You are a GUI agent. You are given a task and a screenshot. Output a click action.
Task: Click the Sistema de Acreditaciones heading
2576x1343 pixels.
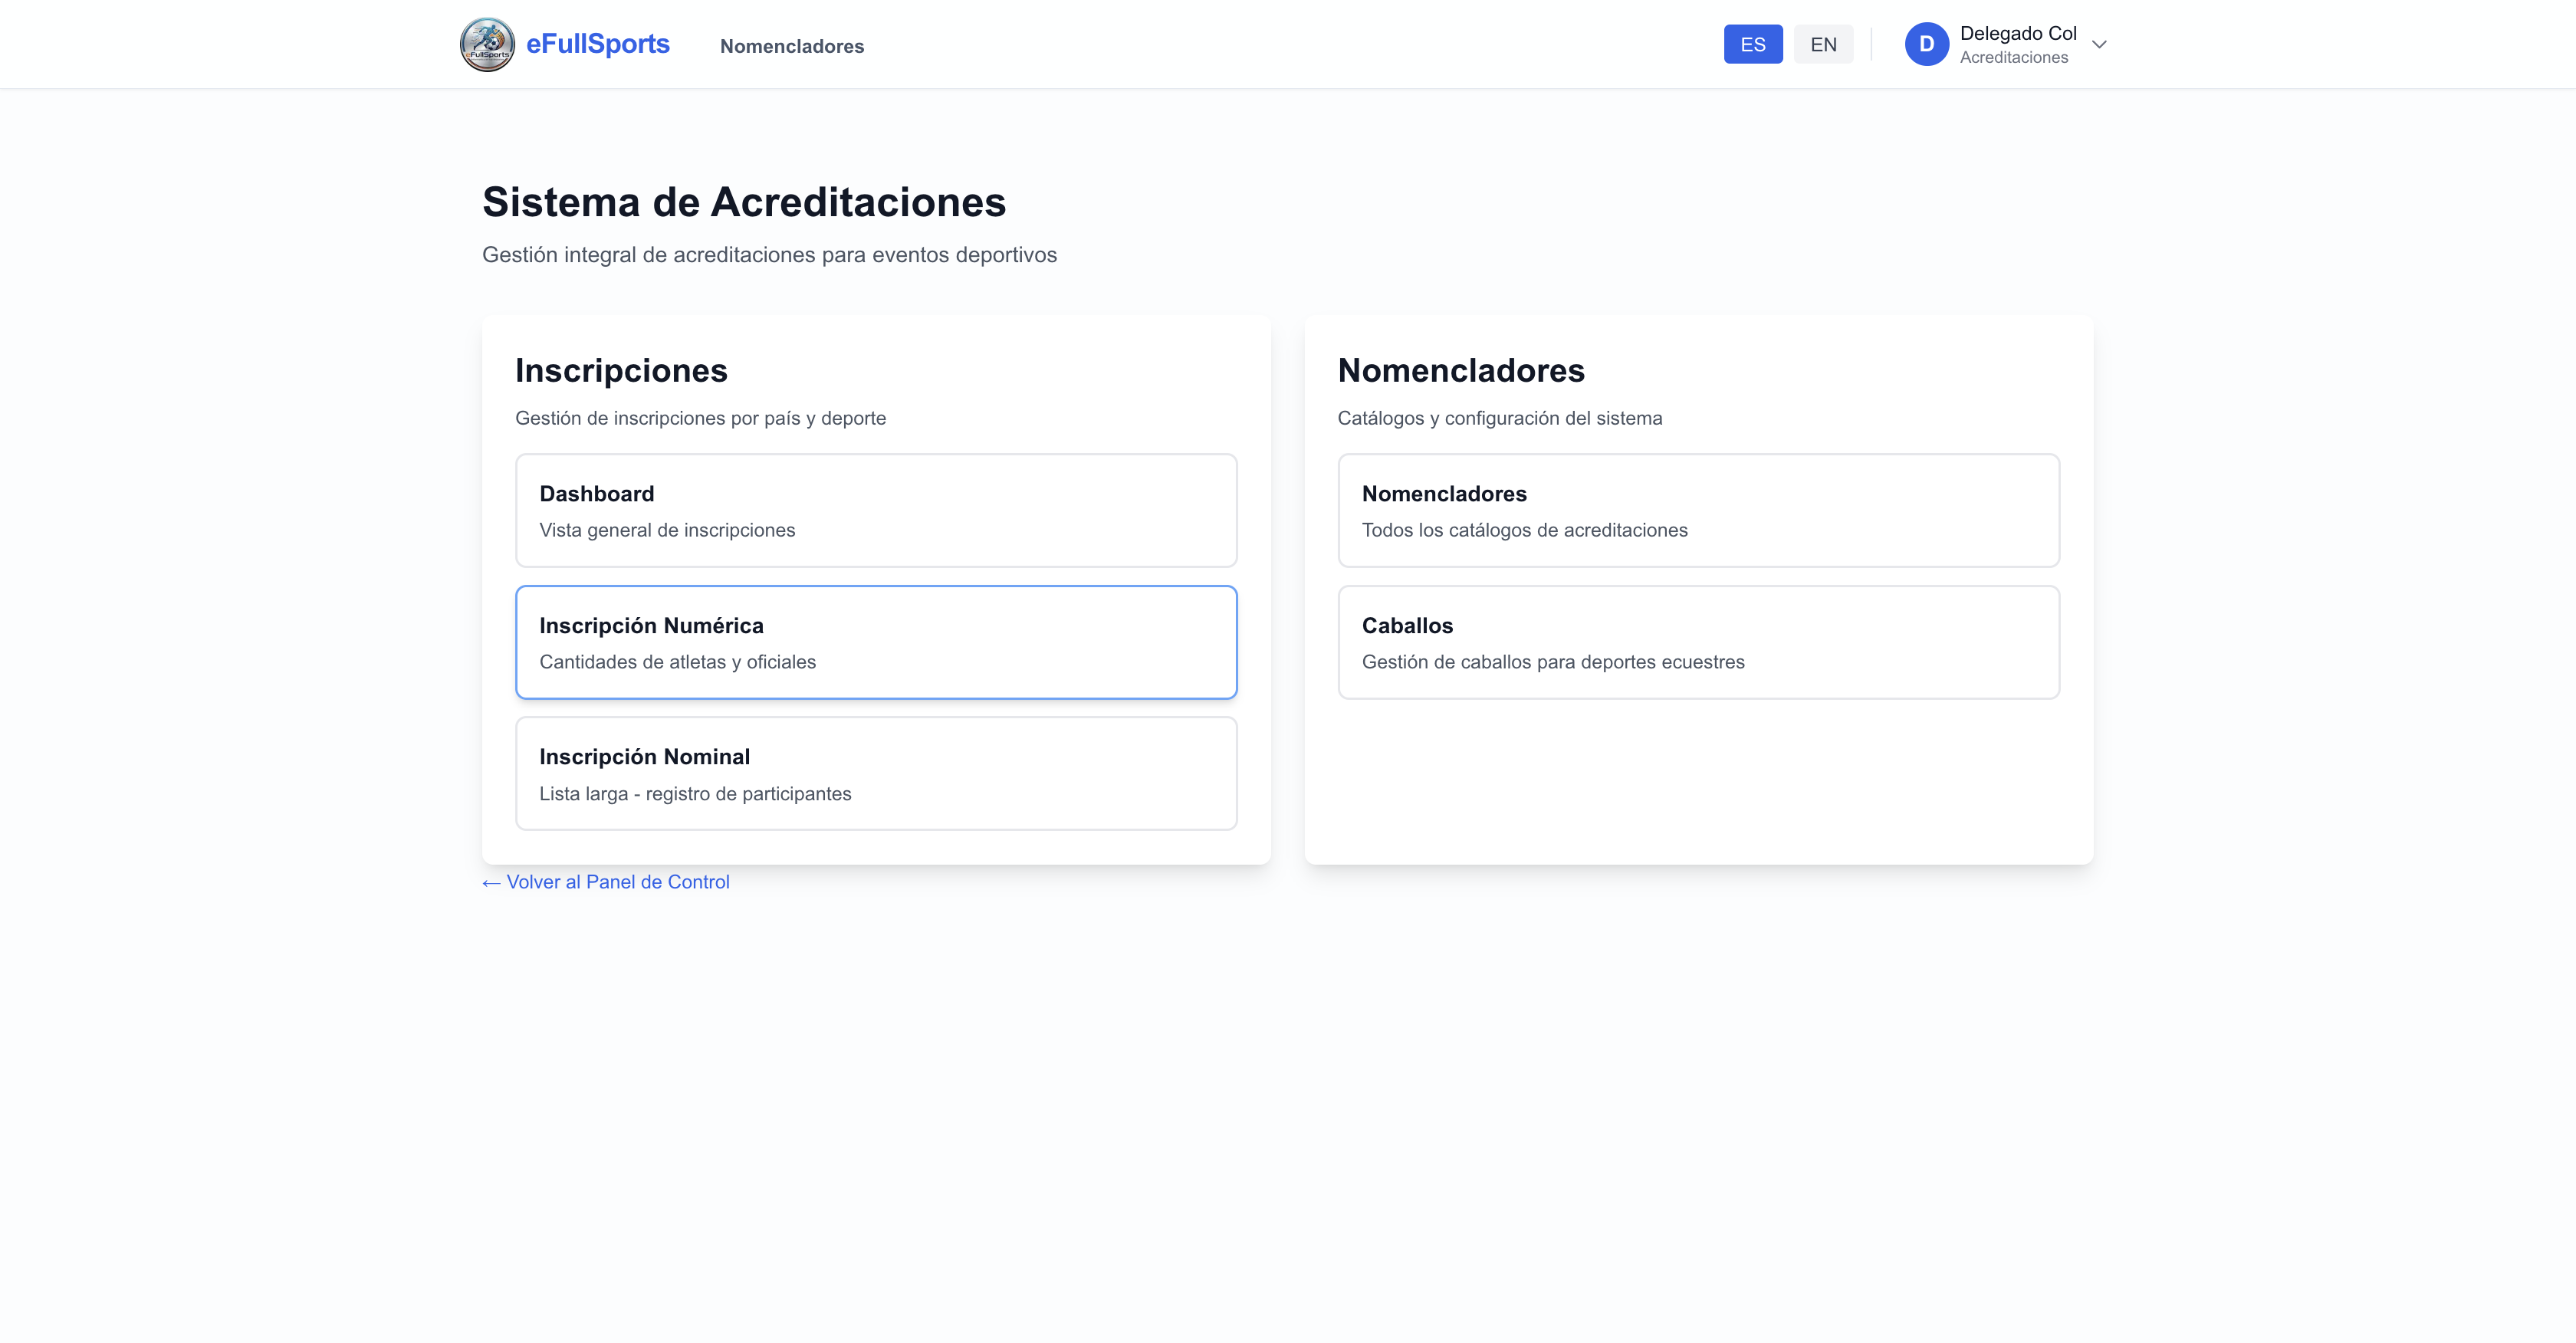[x=743, y=202]
